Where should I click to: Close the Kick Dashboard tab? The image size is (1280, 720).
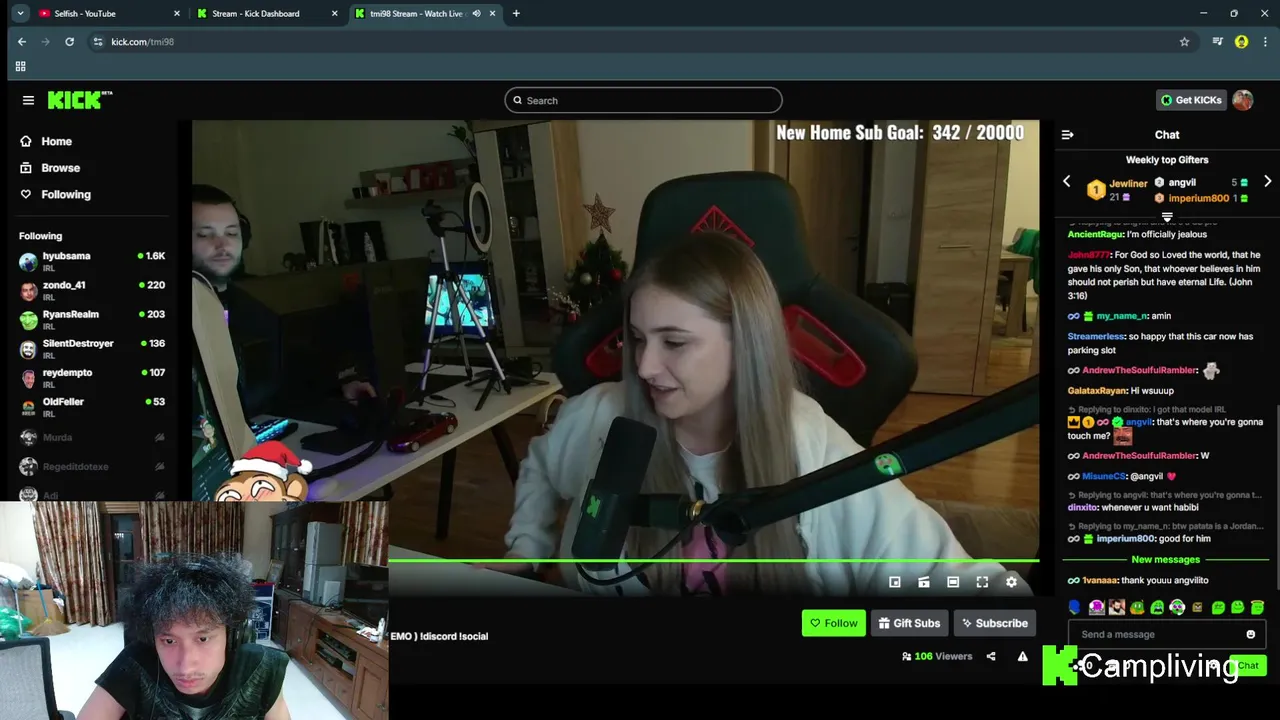point(336,13)
